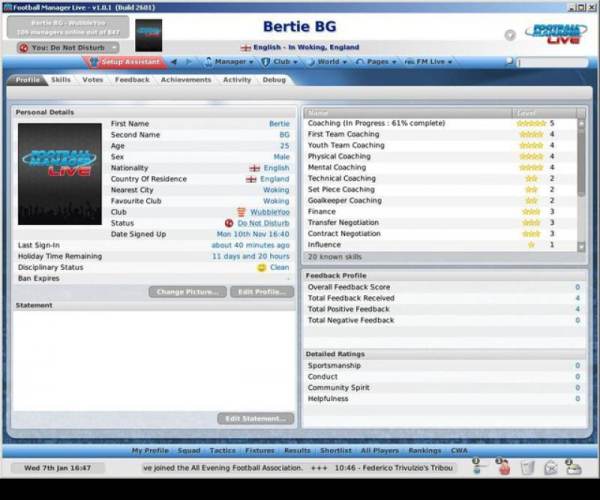Click the Do Not Disturb status icon in Personal Details
Image resolution: width=600 pixels, height=500 pixels.
point(229,223)
